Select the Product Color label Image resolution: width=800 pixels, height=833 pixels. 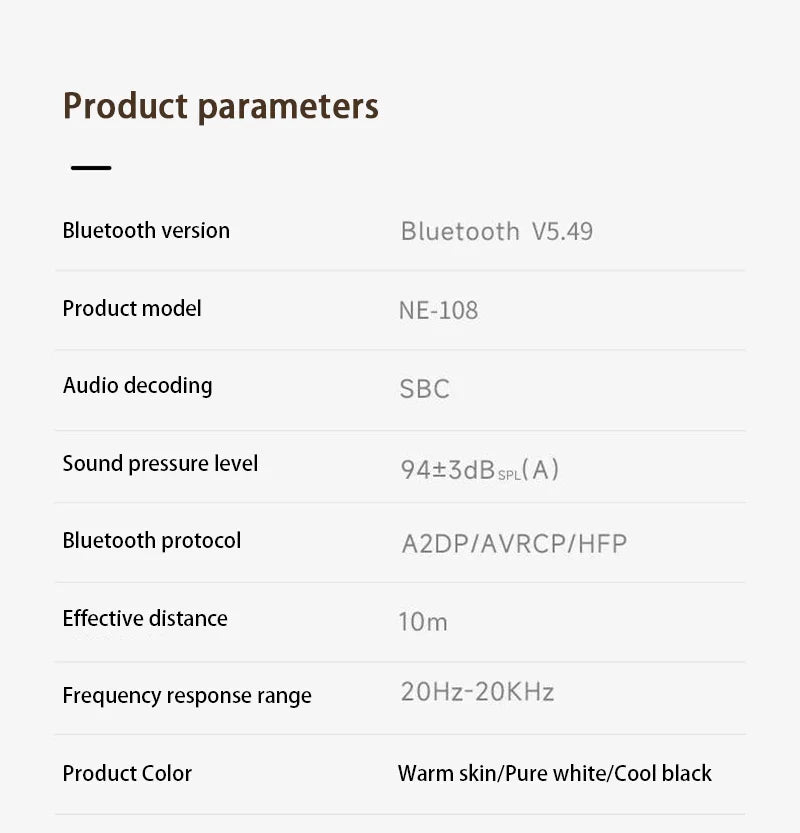(x=127, y=774)
